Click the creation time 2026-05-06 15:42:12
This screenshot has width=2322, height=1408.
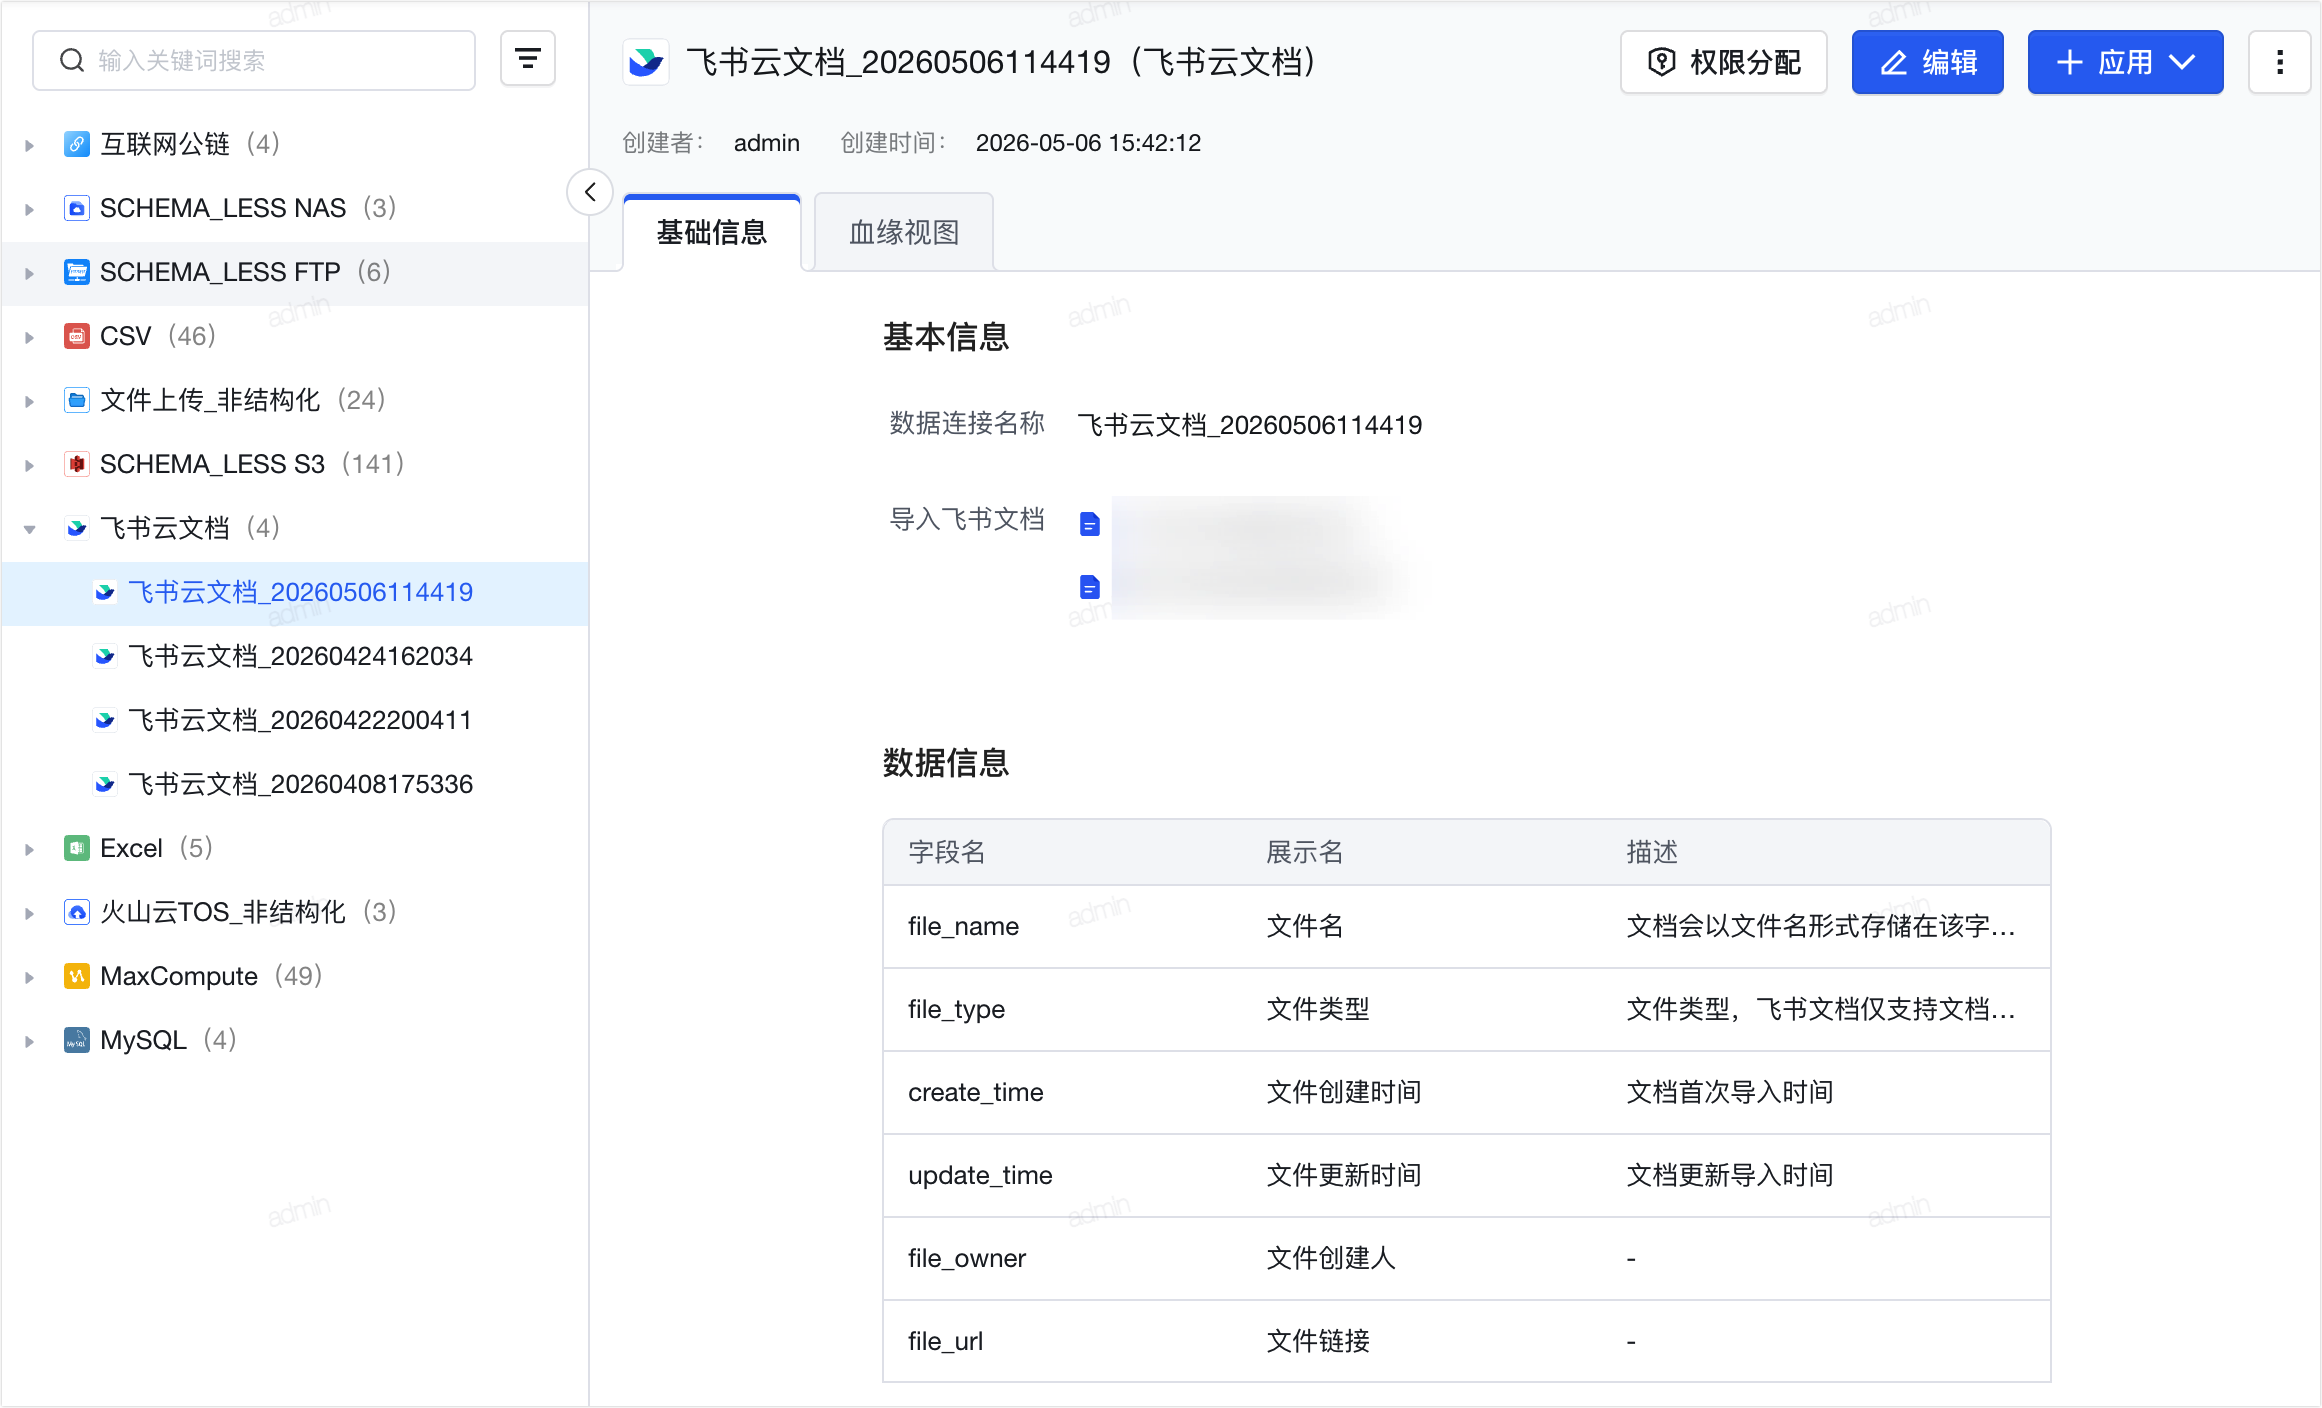click(1088, 143)
